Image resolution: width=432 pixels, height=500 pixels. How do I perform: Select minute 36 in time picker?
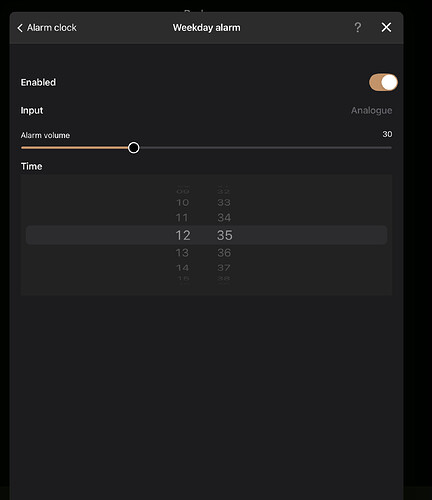click(224, 253)
